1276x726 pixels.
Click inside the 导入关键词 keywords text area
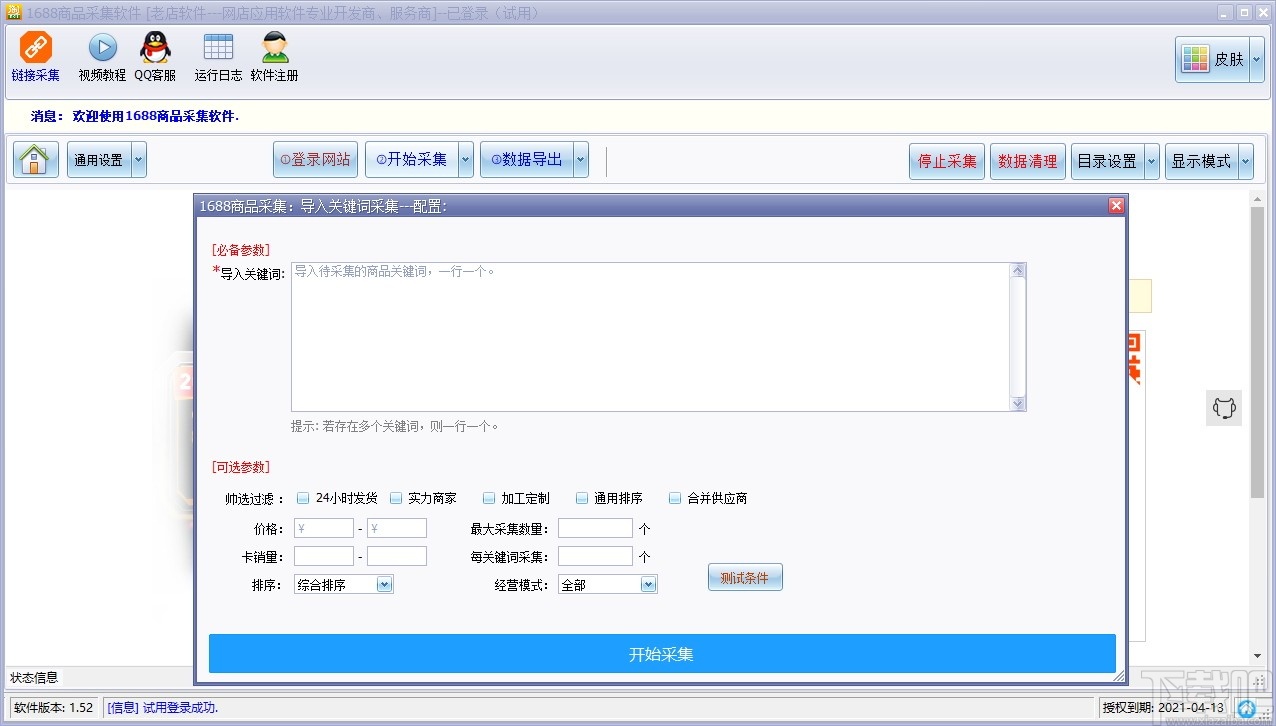tap(655, 335)
